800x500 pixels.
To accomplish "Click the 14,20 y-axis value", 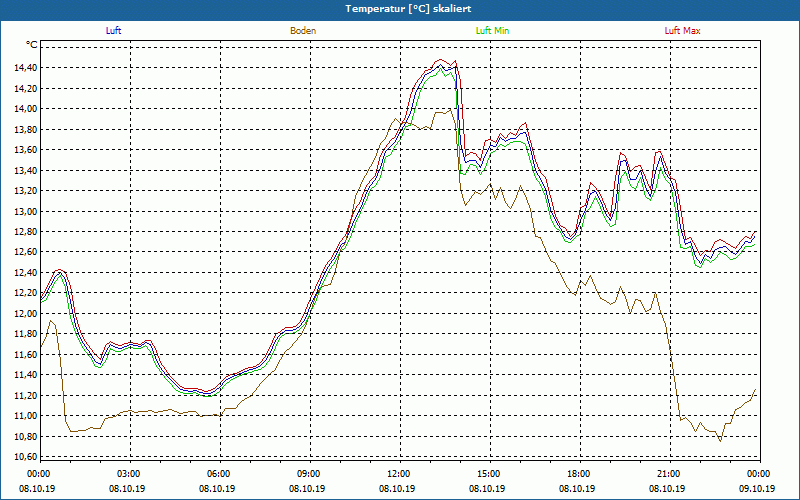I will point(26,88).
